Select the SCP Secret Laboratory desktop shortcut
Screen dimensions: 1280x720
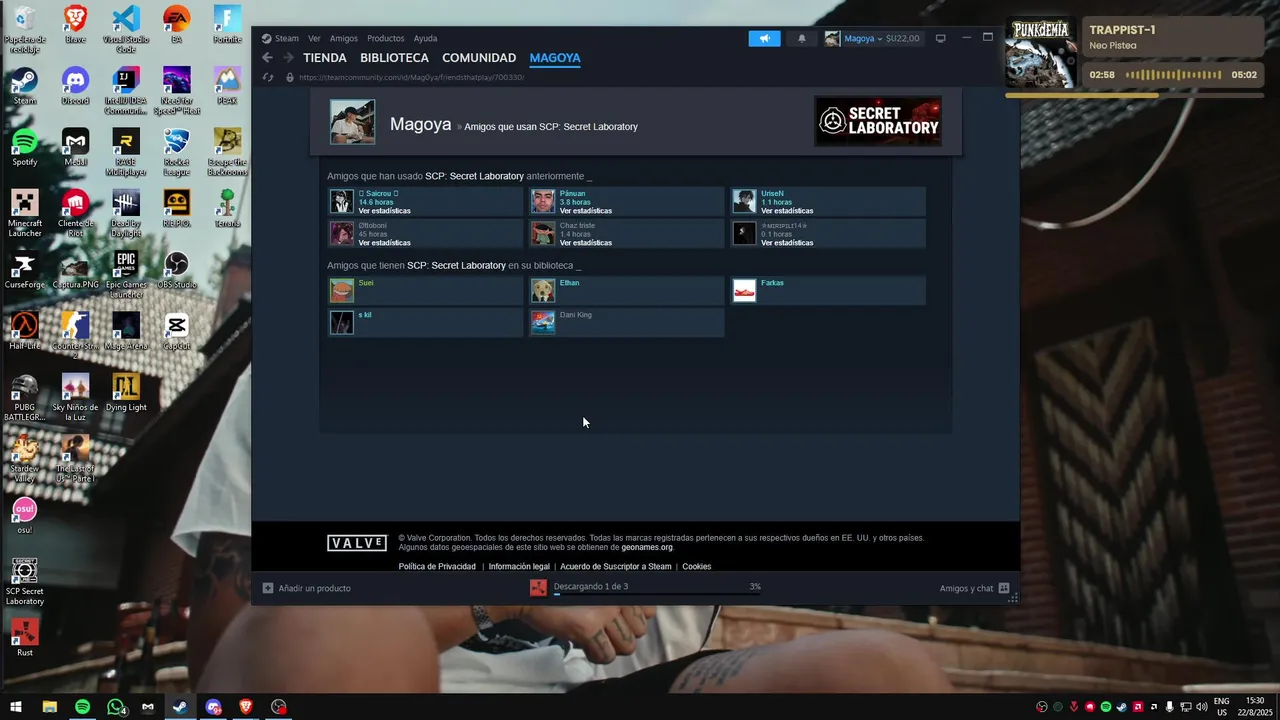pos(25,581)
